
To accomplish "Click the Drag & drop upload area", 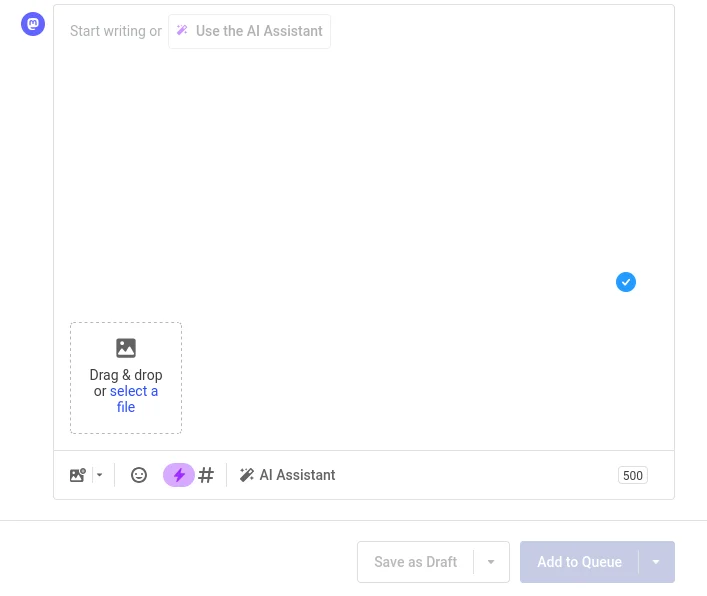I will (126, 378).
